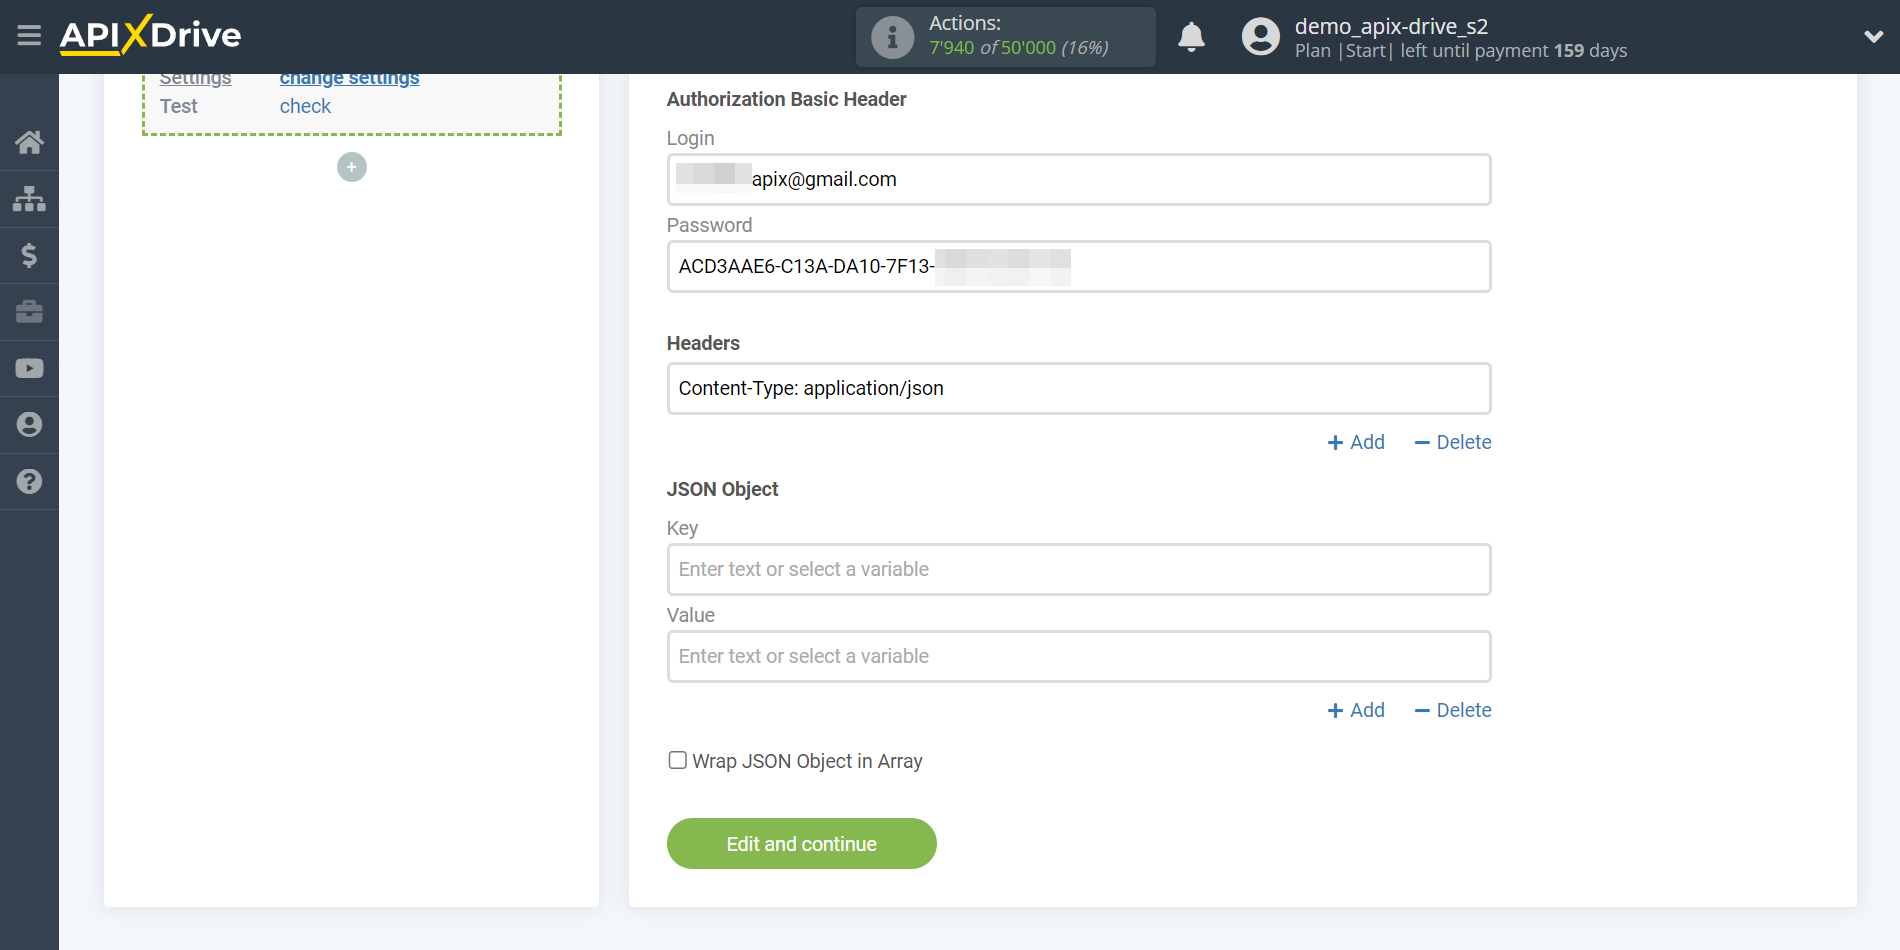Click the user avatar icon
Viewport: 1900px width, 950px height.
(1260, 37)
